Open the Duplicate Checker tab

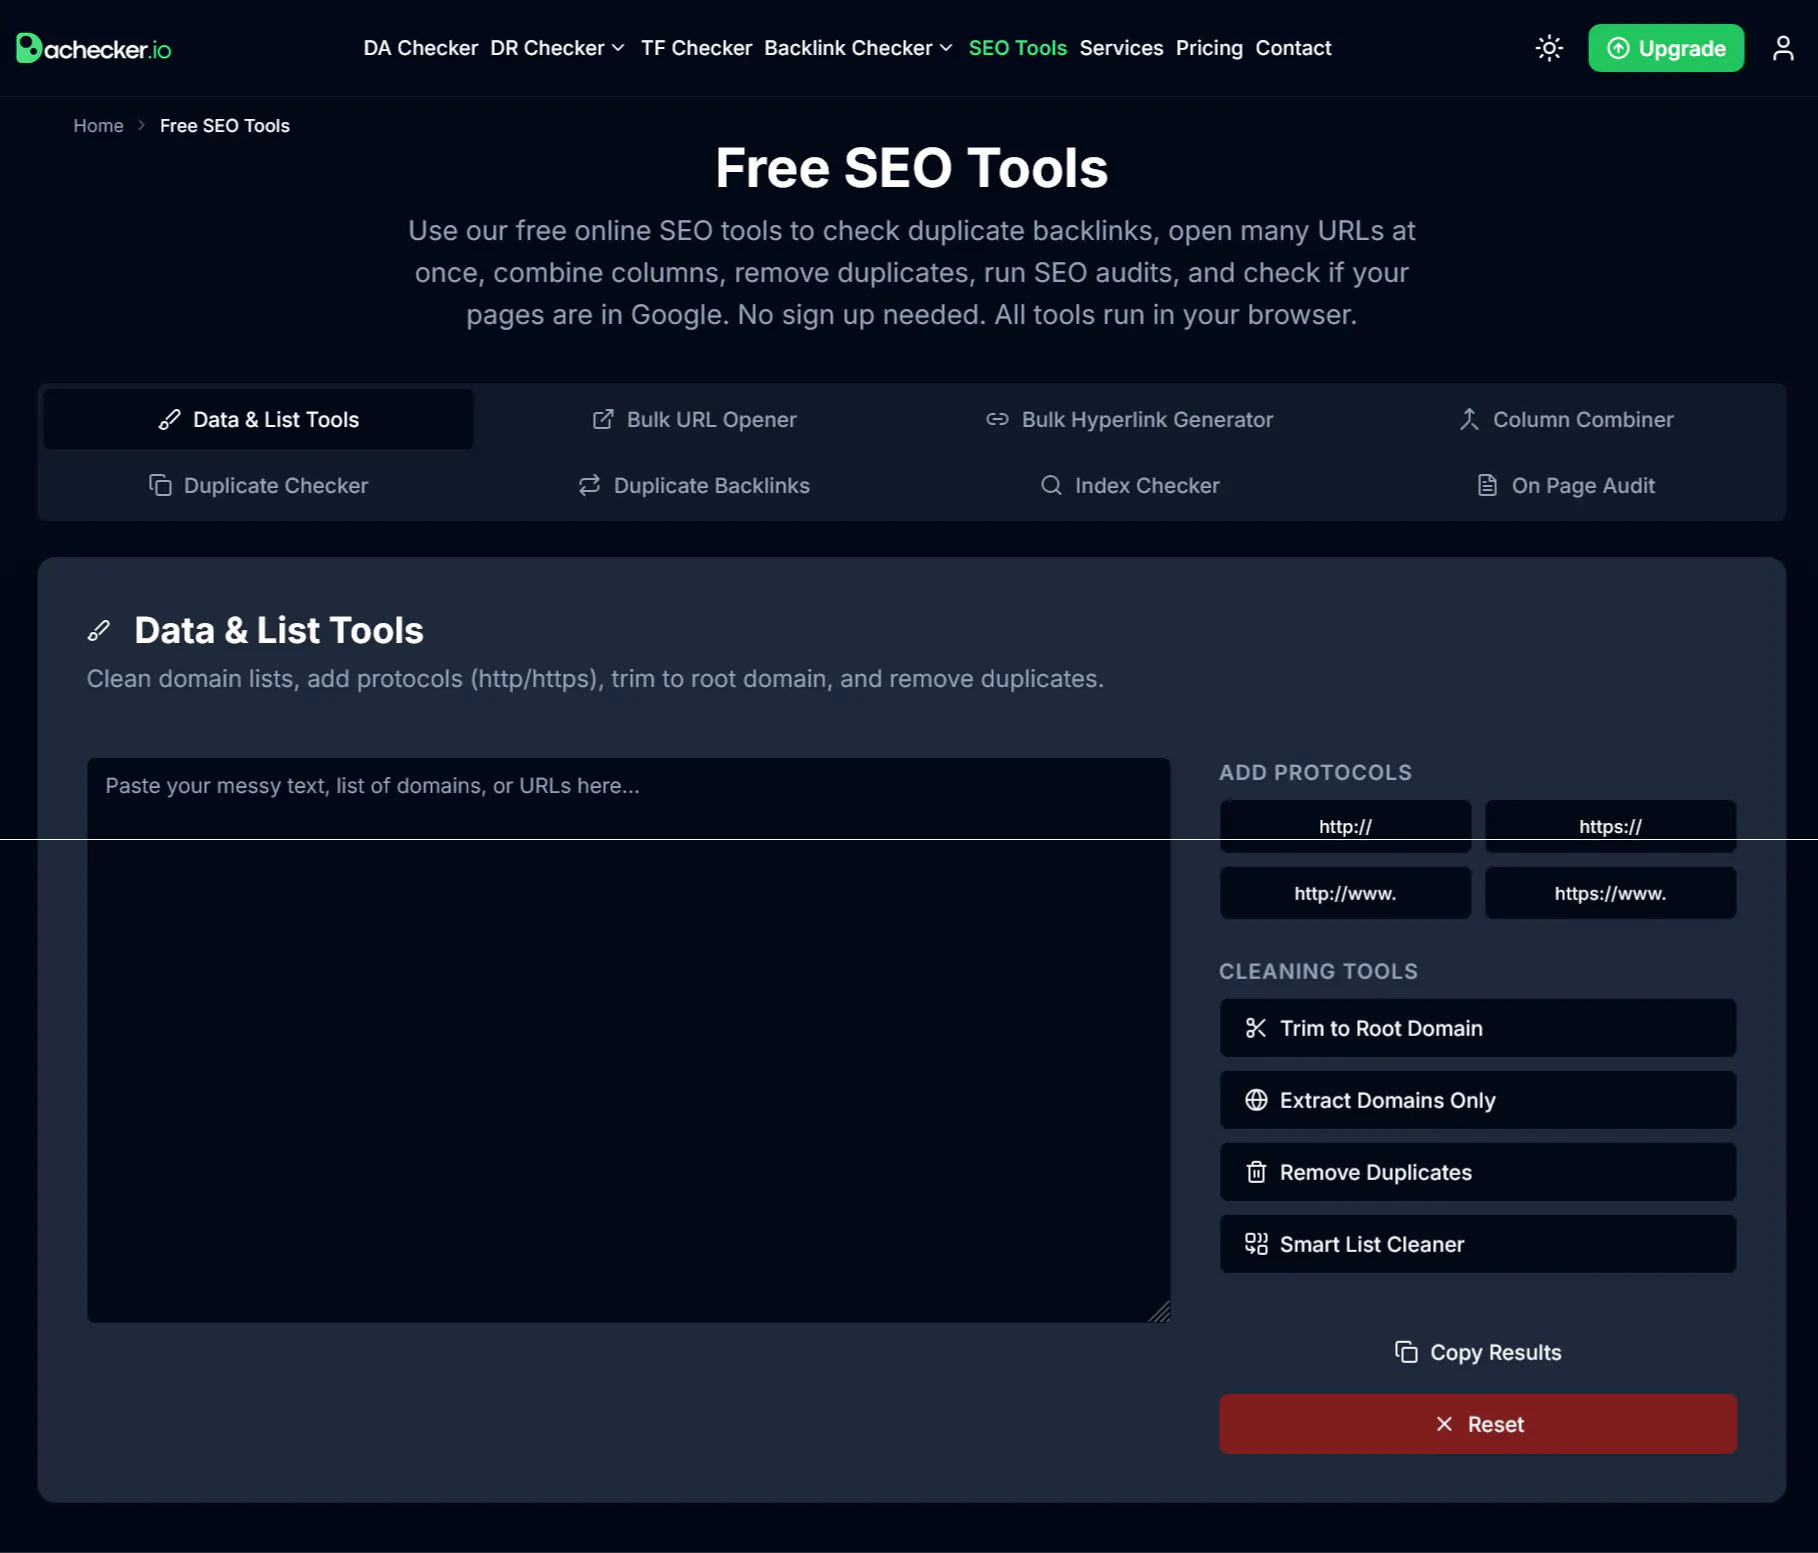(258, 485)
